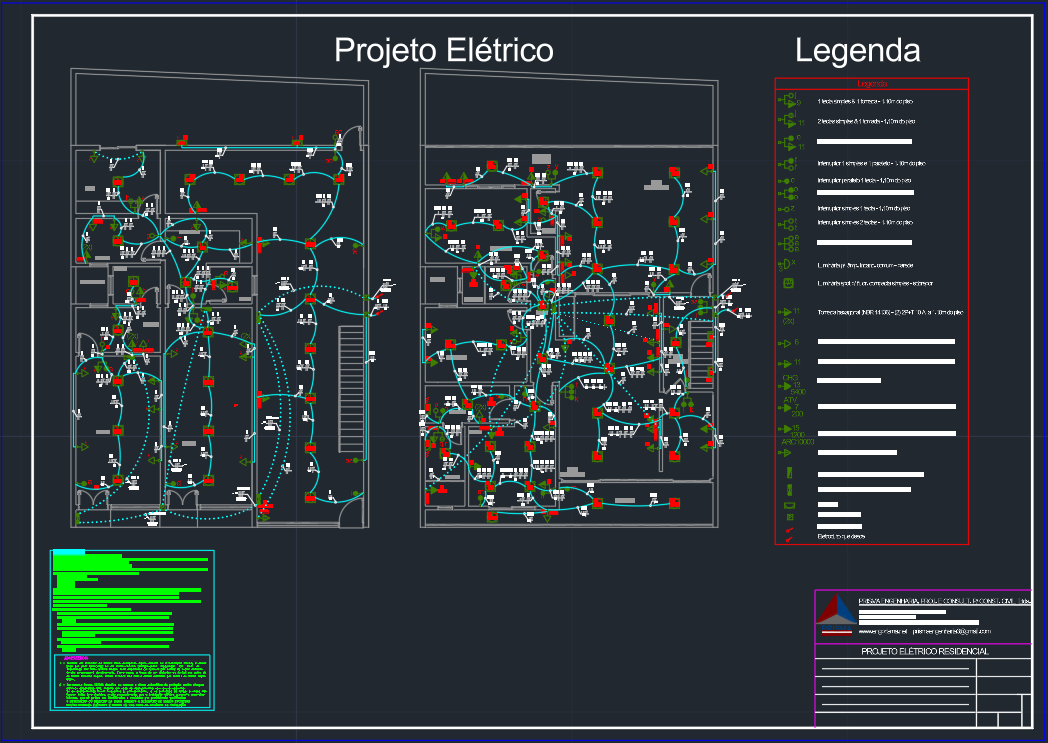Select the large white 'Legenda' heading
This screenshot has width=1048, height=743.
(x=857, y=50)
